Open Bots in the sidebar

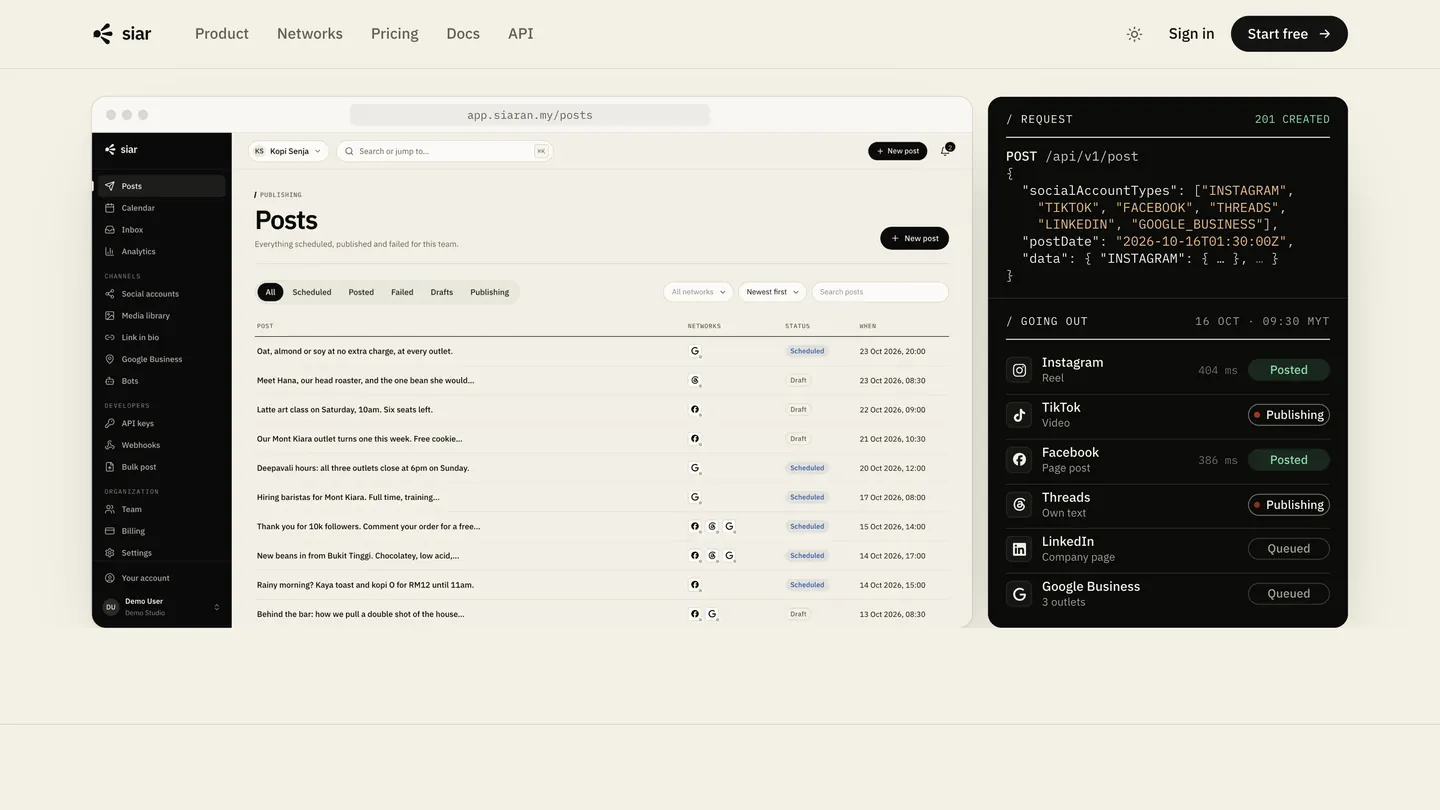pyautogui.click(x=161, y=381)
